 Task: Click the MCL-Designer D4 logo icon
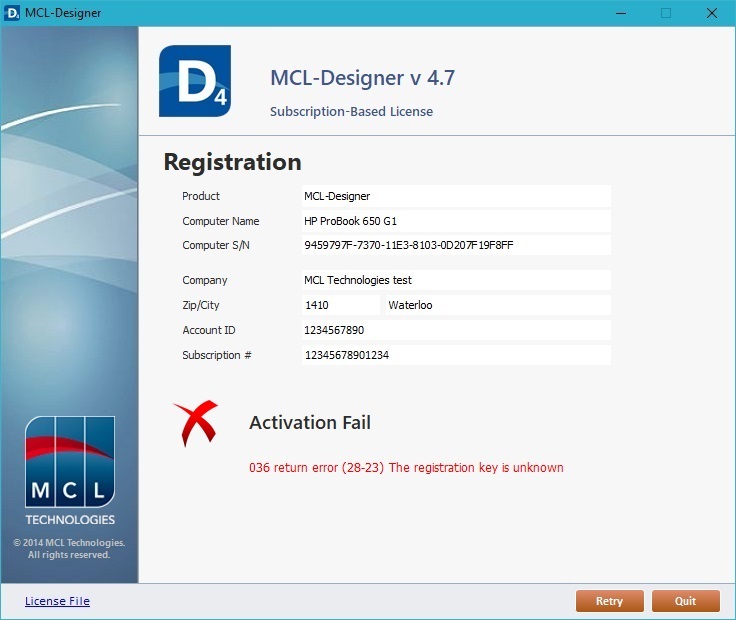click(x=195, y=81)
